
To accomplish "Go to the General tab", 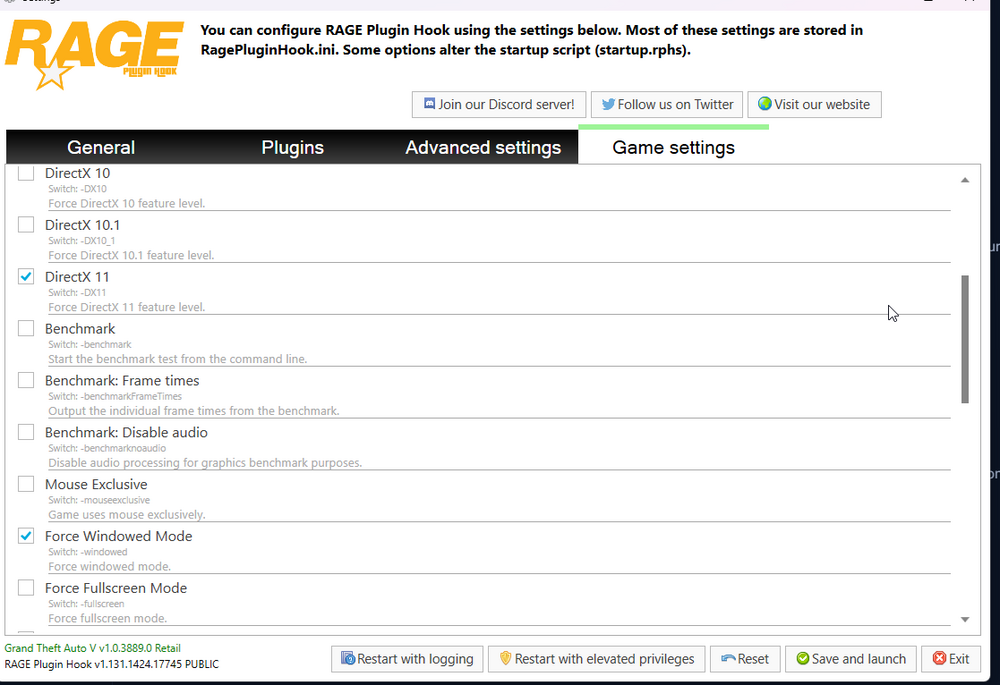I will (101, 147).
